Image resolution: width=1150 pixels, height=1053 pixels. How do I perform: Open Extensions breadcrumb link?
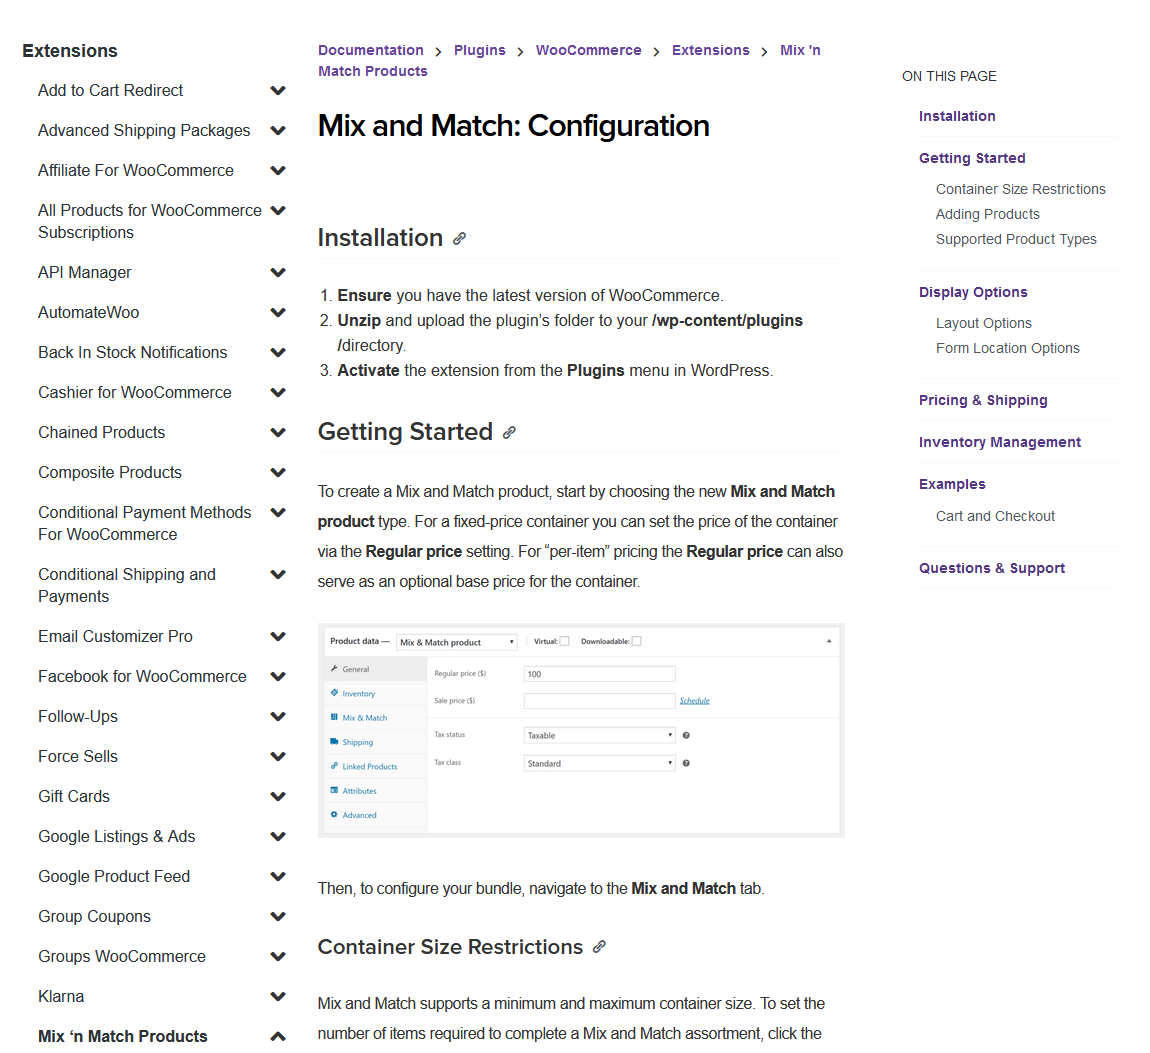711,50
